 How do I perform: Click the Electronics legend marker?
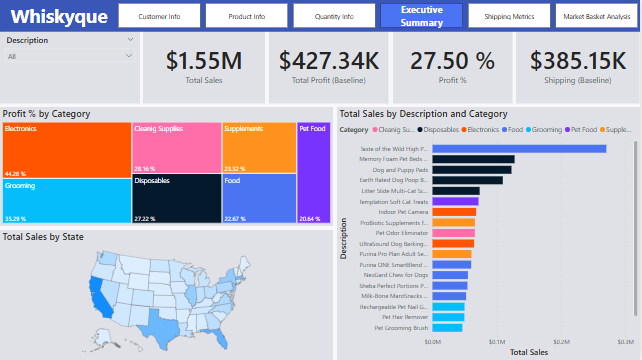coord(464,130)
